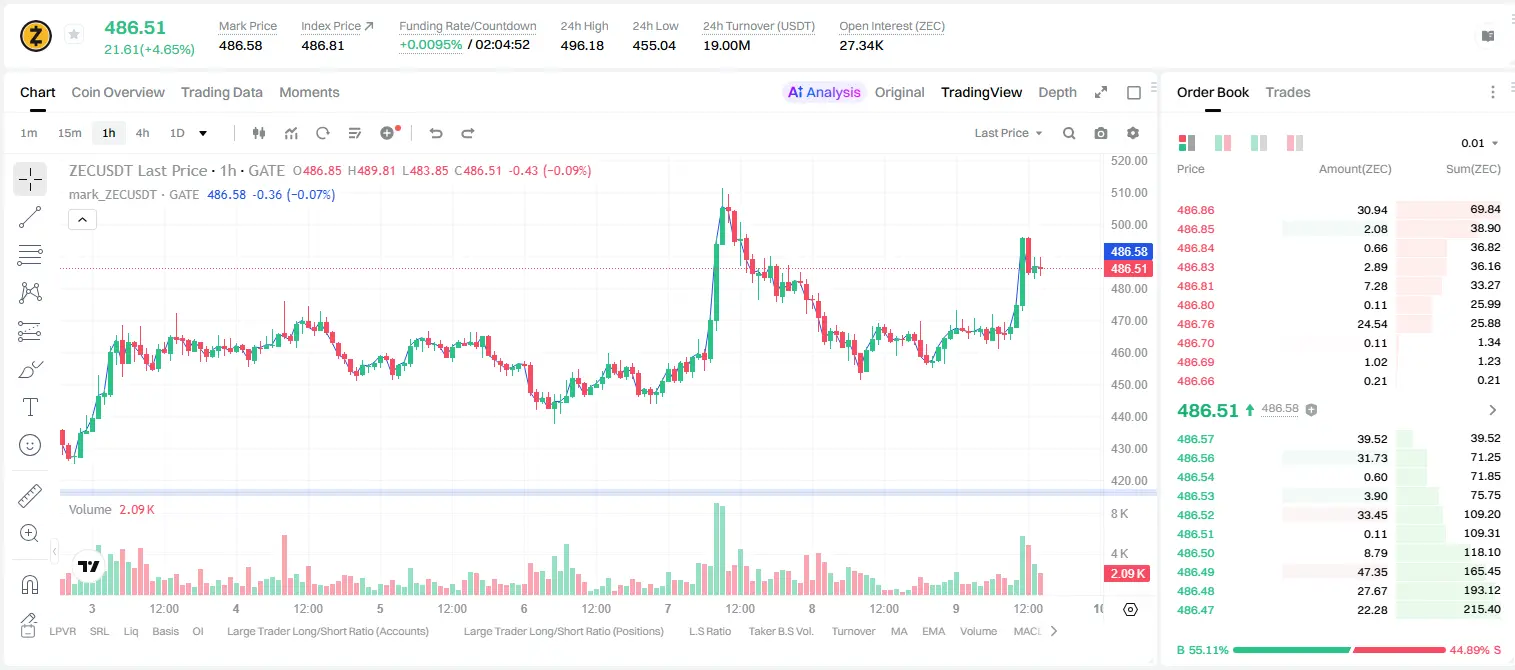The width and height of the screenshot is (1515, 670).
Task: Select the ruler measure tool
Action: coord(30,495)
